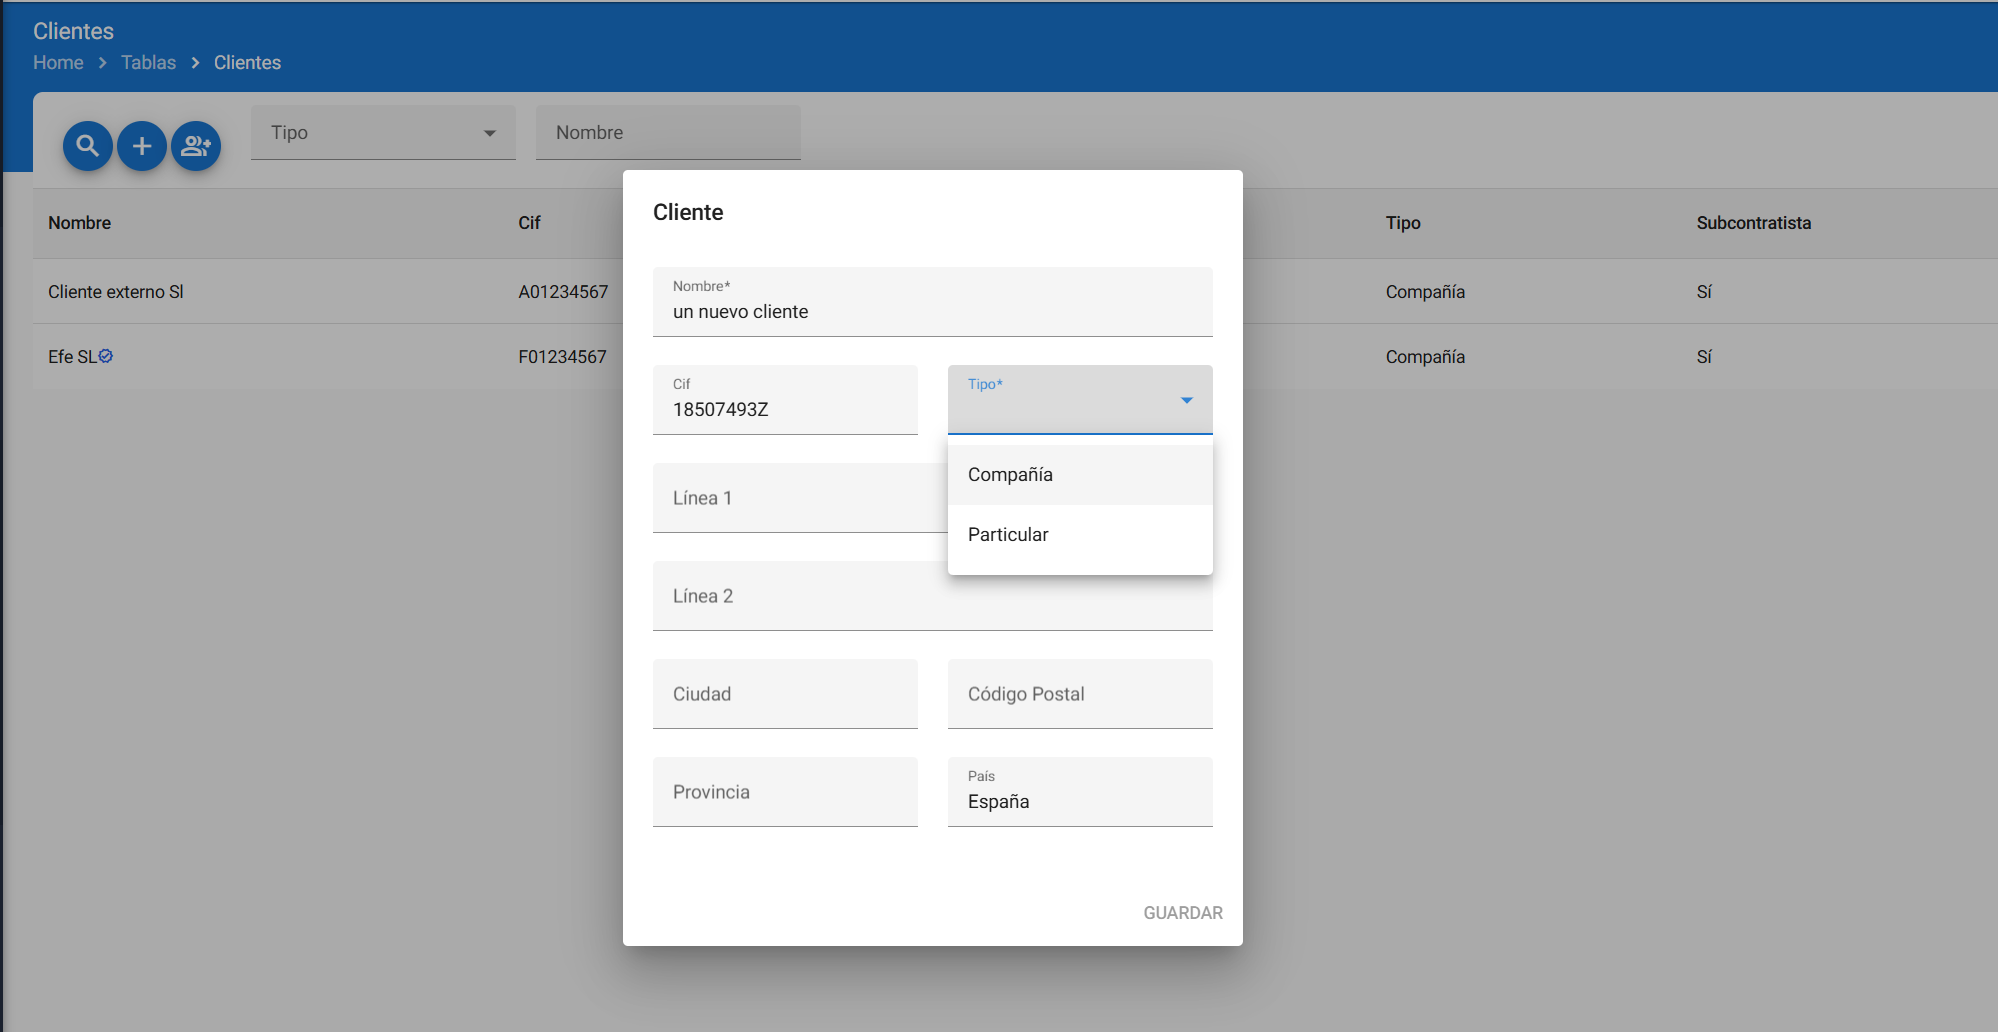Image resolution: width=1998 pixels, height=1032 pixels.
Task: Click the Nombre search filter field
Action: point(667,133)
